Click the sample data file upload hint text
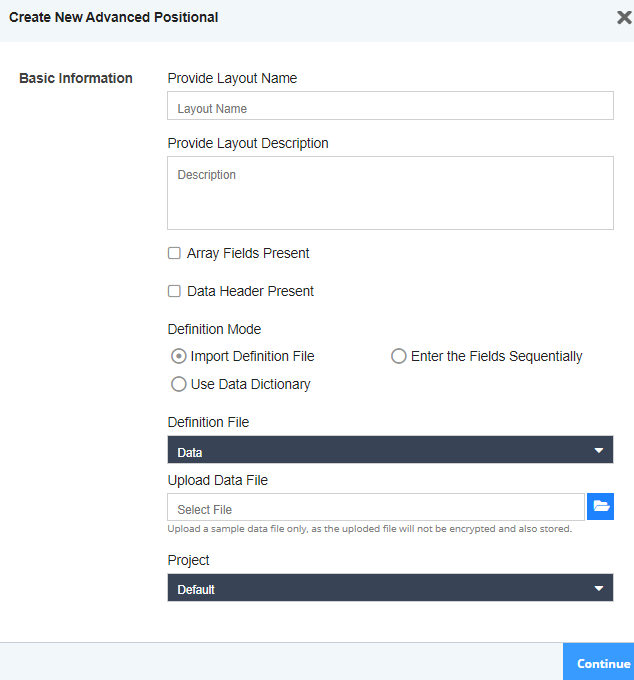 coord(370,529)
